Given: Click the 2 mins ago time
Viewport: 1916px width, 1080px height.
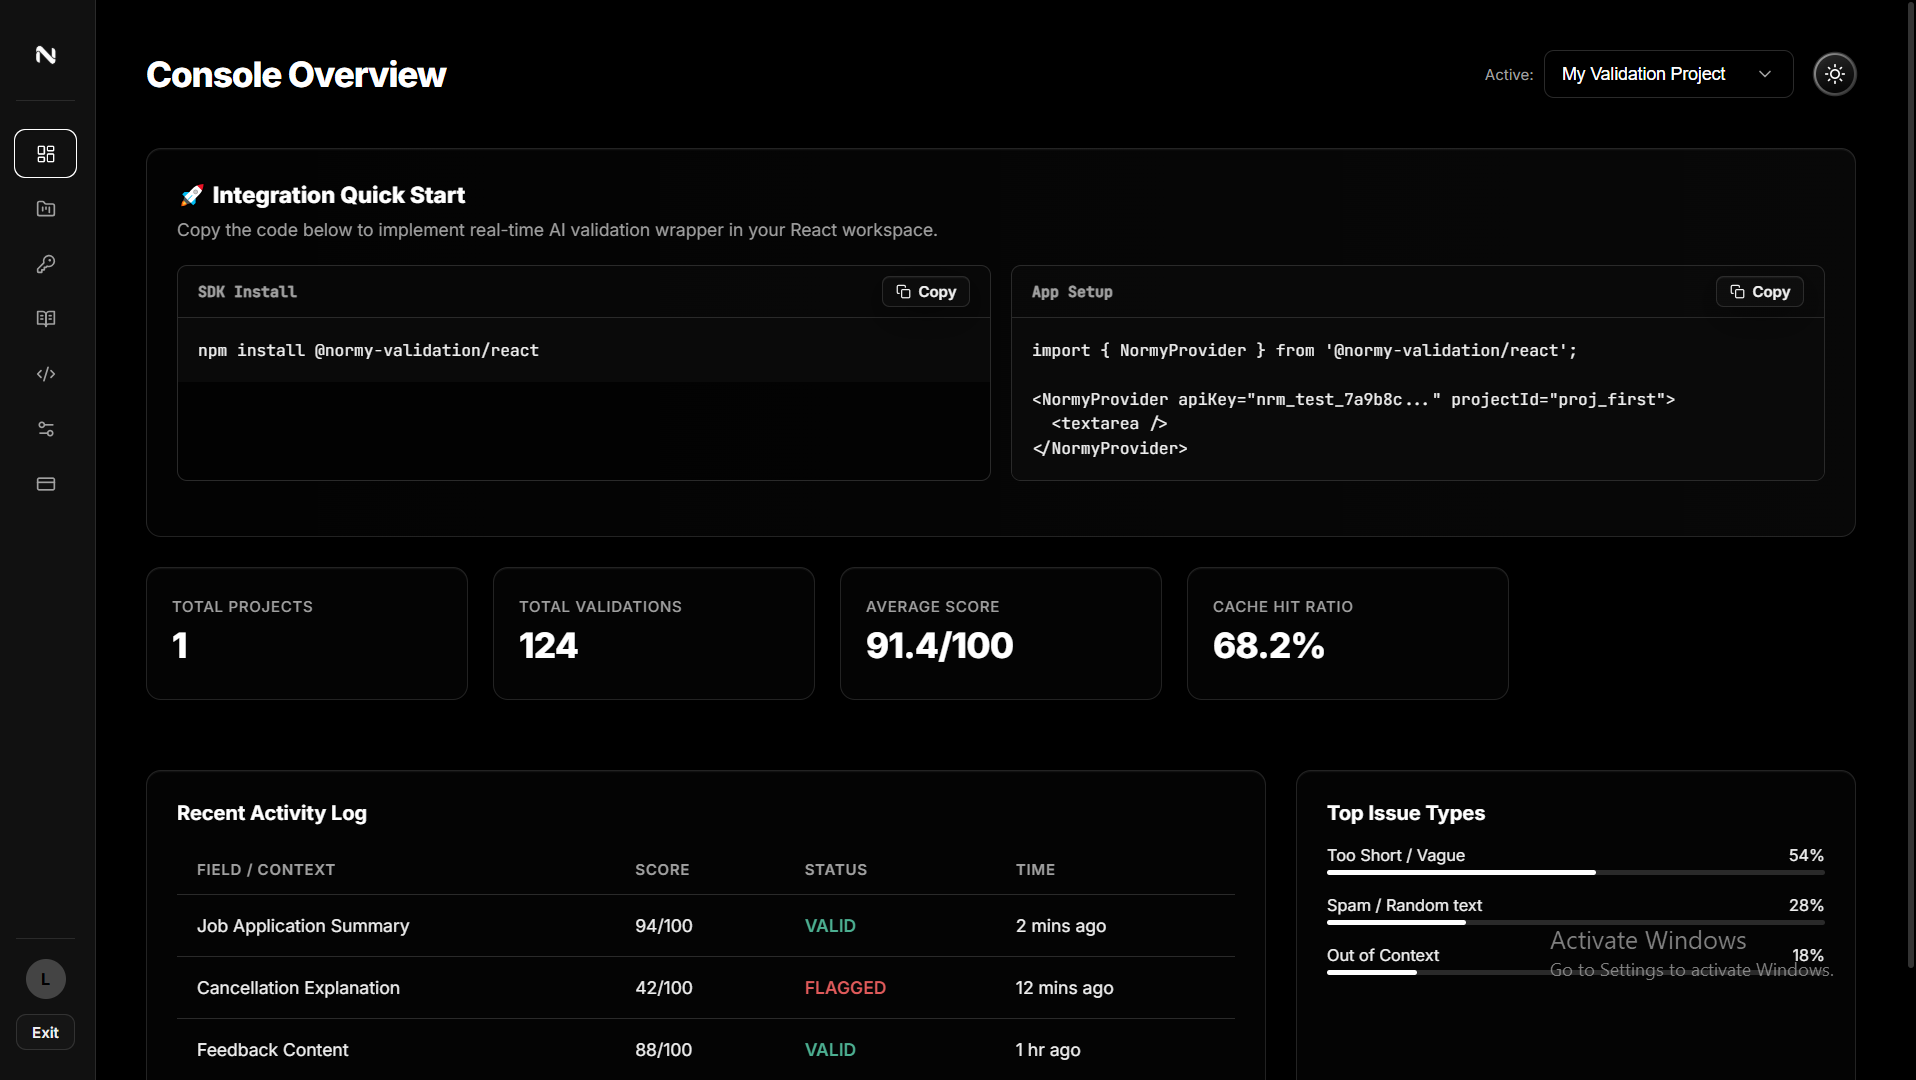Looking at the screenshot, I should click(1061, 926).
